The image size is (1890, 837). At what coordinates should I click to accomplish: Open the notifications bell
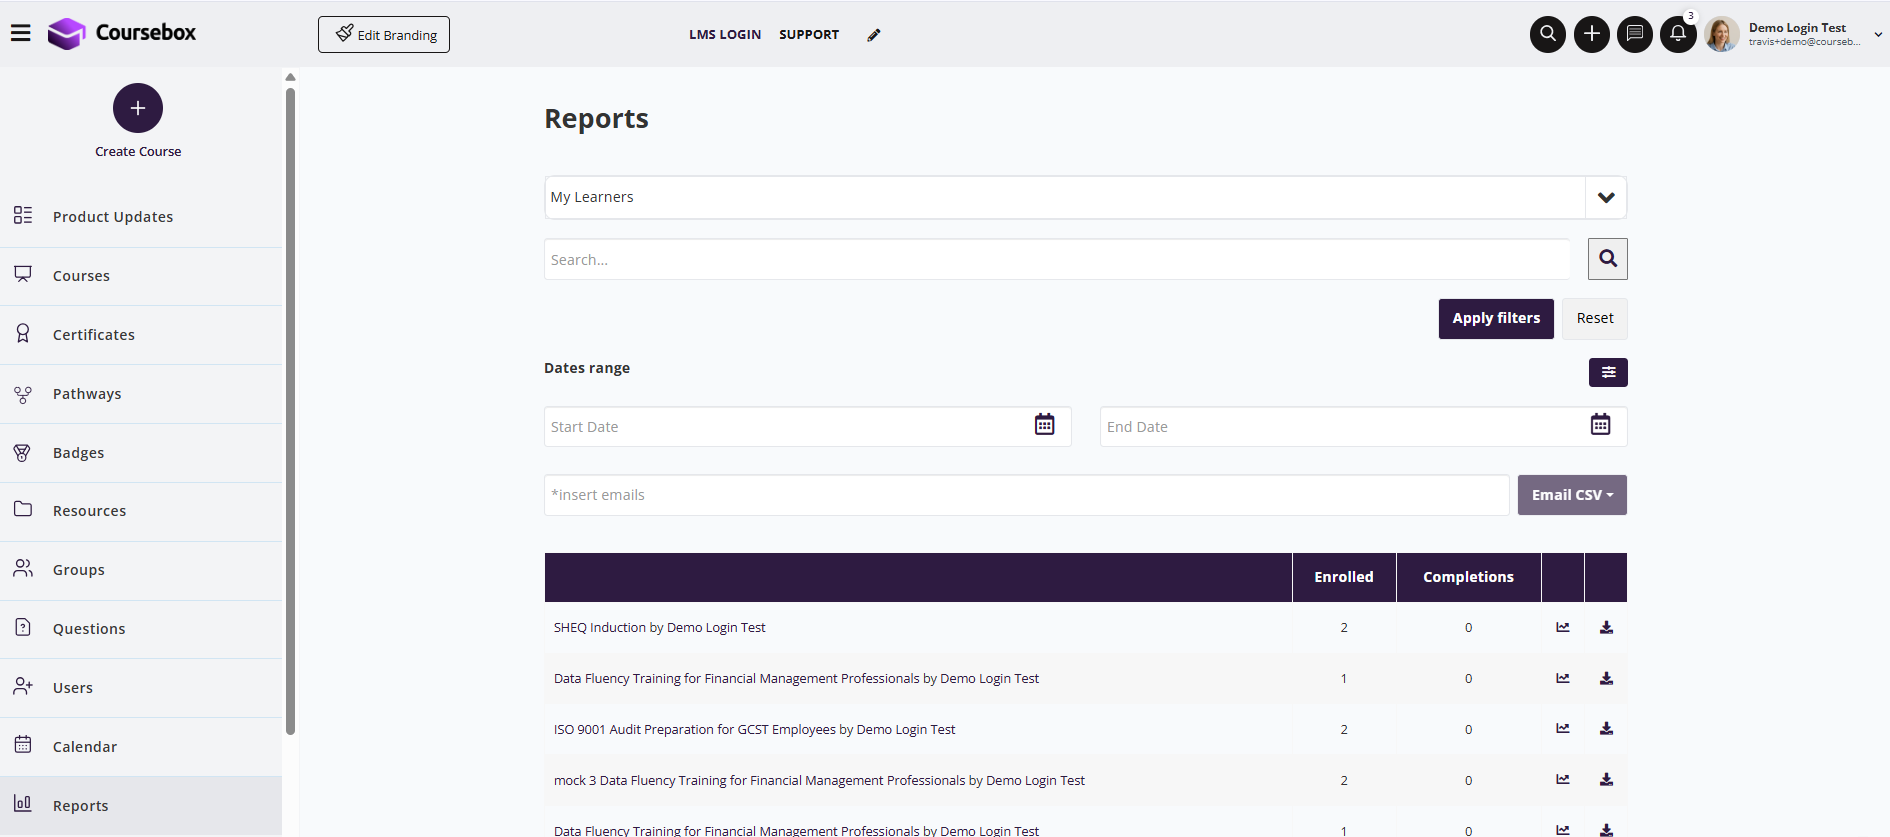point(1678,34)
